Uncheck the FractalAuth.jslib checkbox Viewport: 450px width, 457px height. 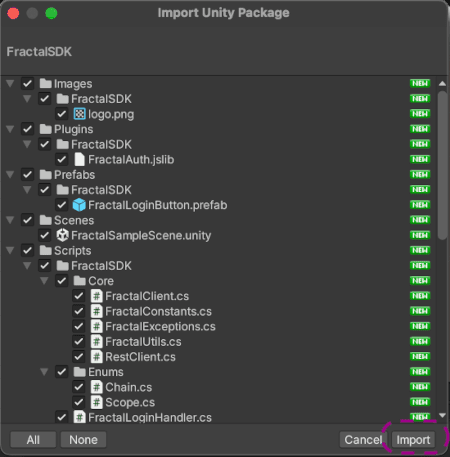click(x=62, y=159)
